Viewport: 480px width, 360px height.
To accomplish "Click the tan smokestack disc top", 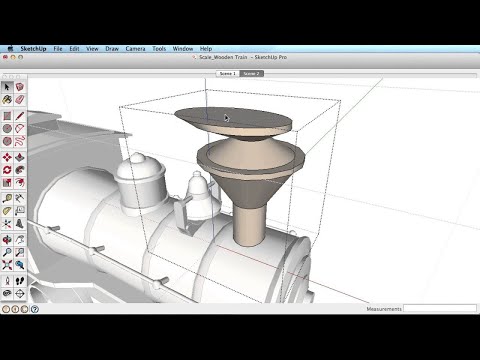I will (233, 118).
